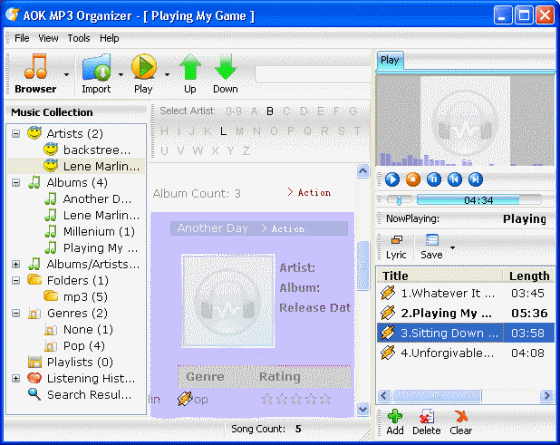The height and width of the screenshot is (445, 560).
Task: Select the Millenium (1) album
Action: click(90, 232)
